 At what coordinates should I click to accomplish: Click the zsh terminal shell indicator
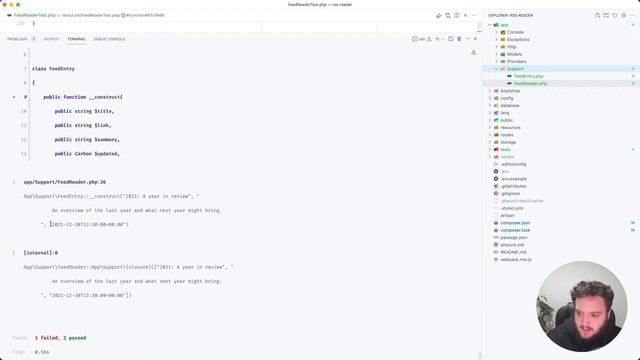pos(418,39)
